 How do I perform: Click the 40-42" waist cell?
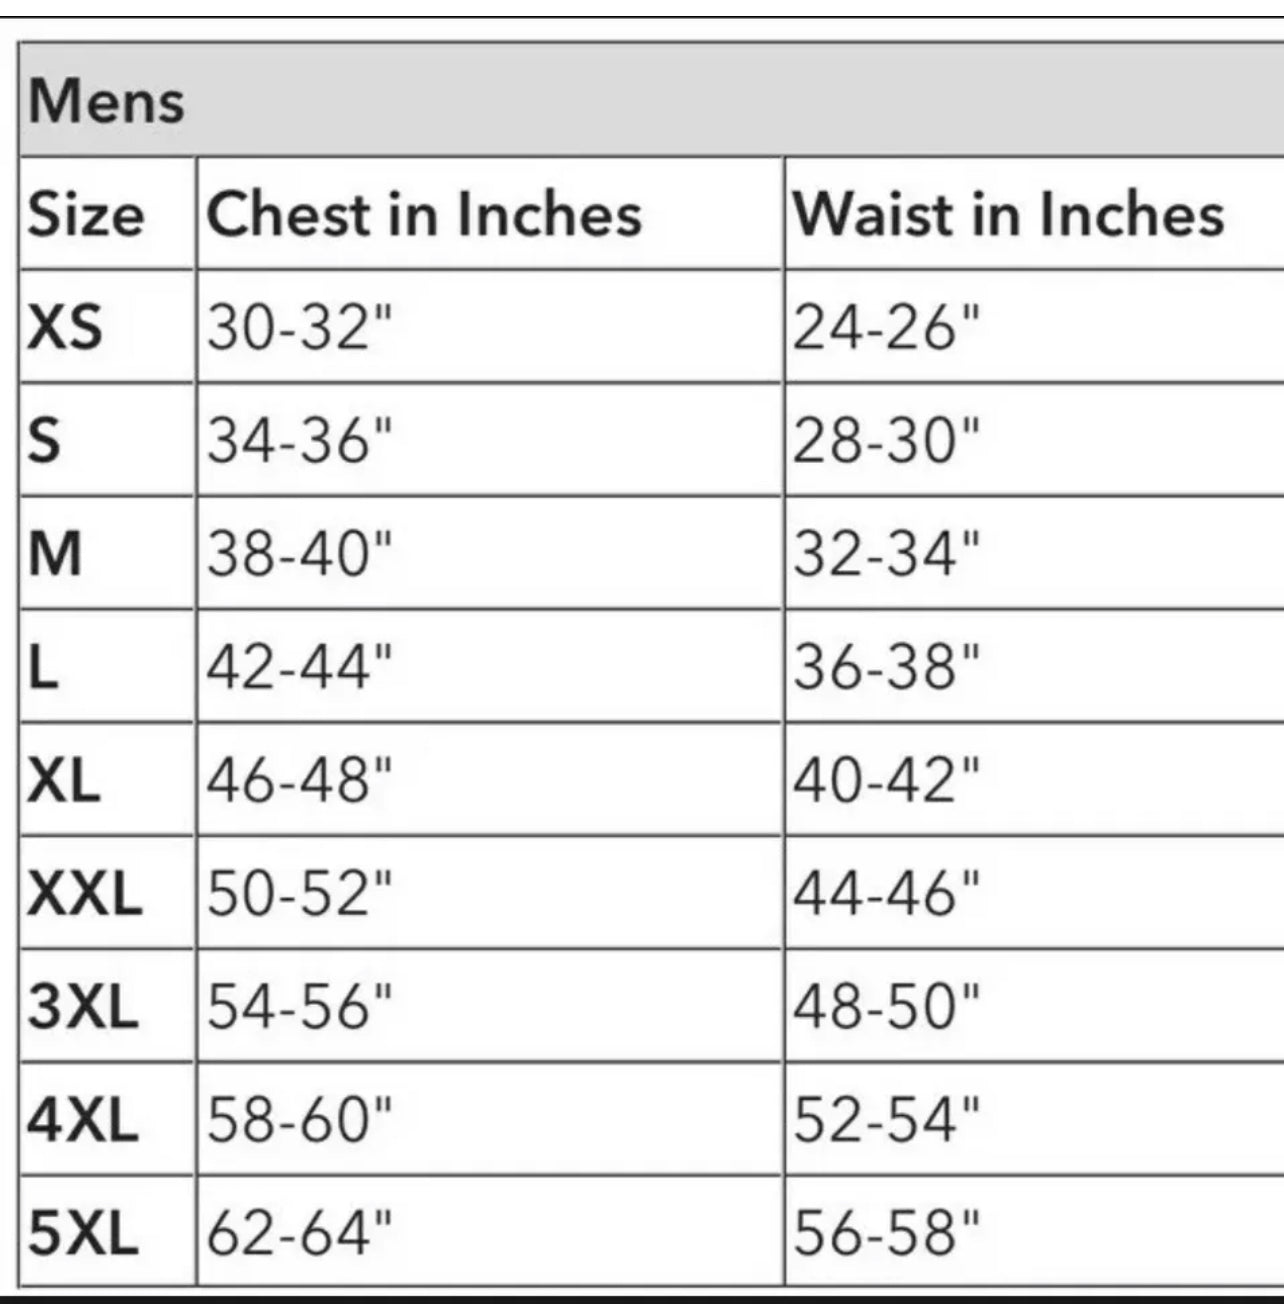(887, 780)
